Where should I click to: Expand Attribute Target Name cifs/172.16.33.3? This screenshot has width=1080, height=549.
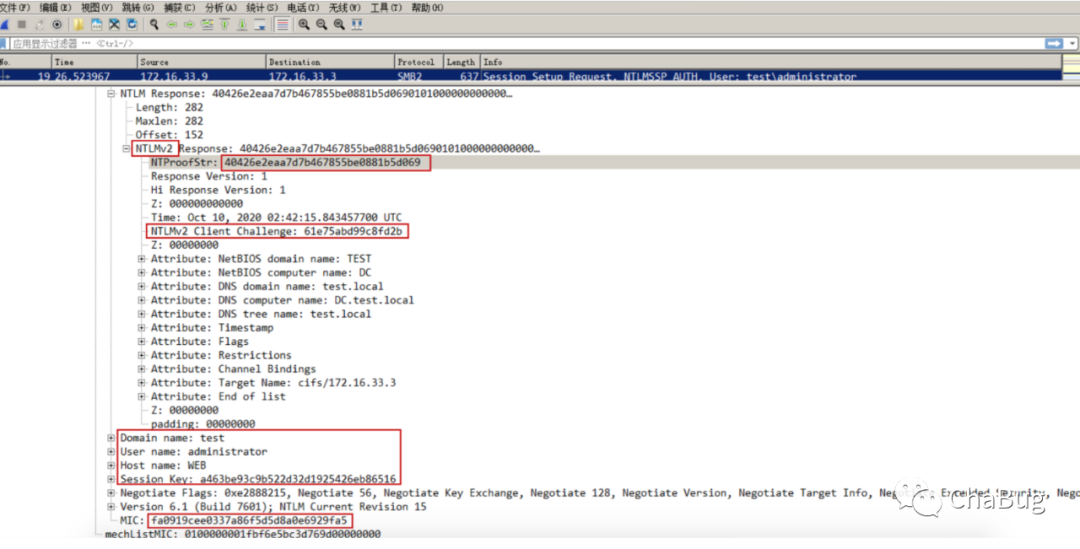(141, 383)
